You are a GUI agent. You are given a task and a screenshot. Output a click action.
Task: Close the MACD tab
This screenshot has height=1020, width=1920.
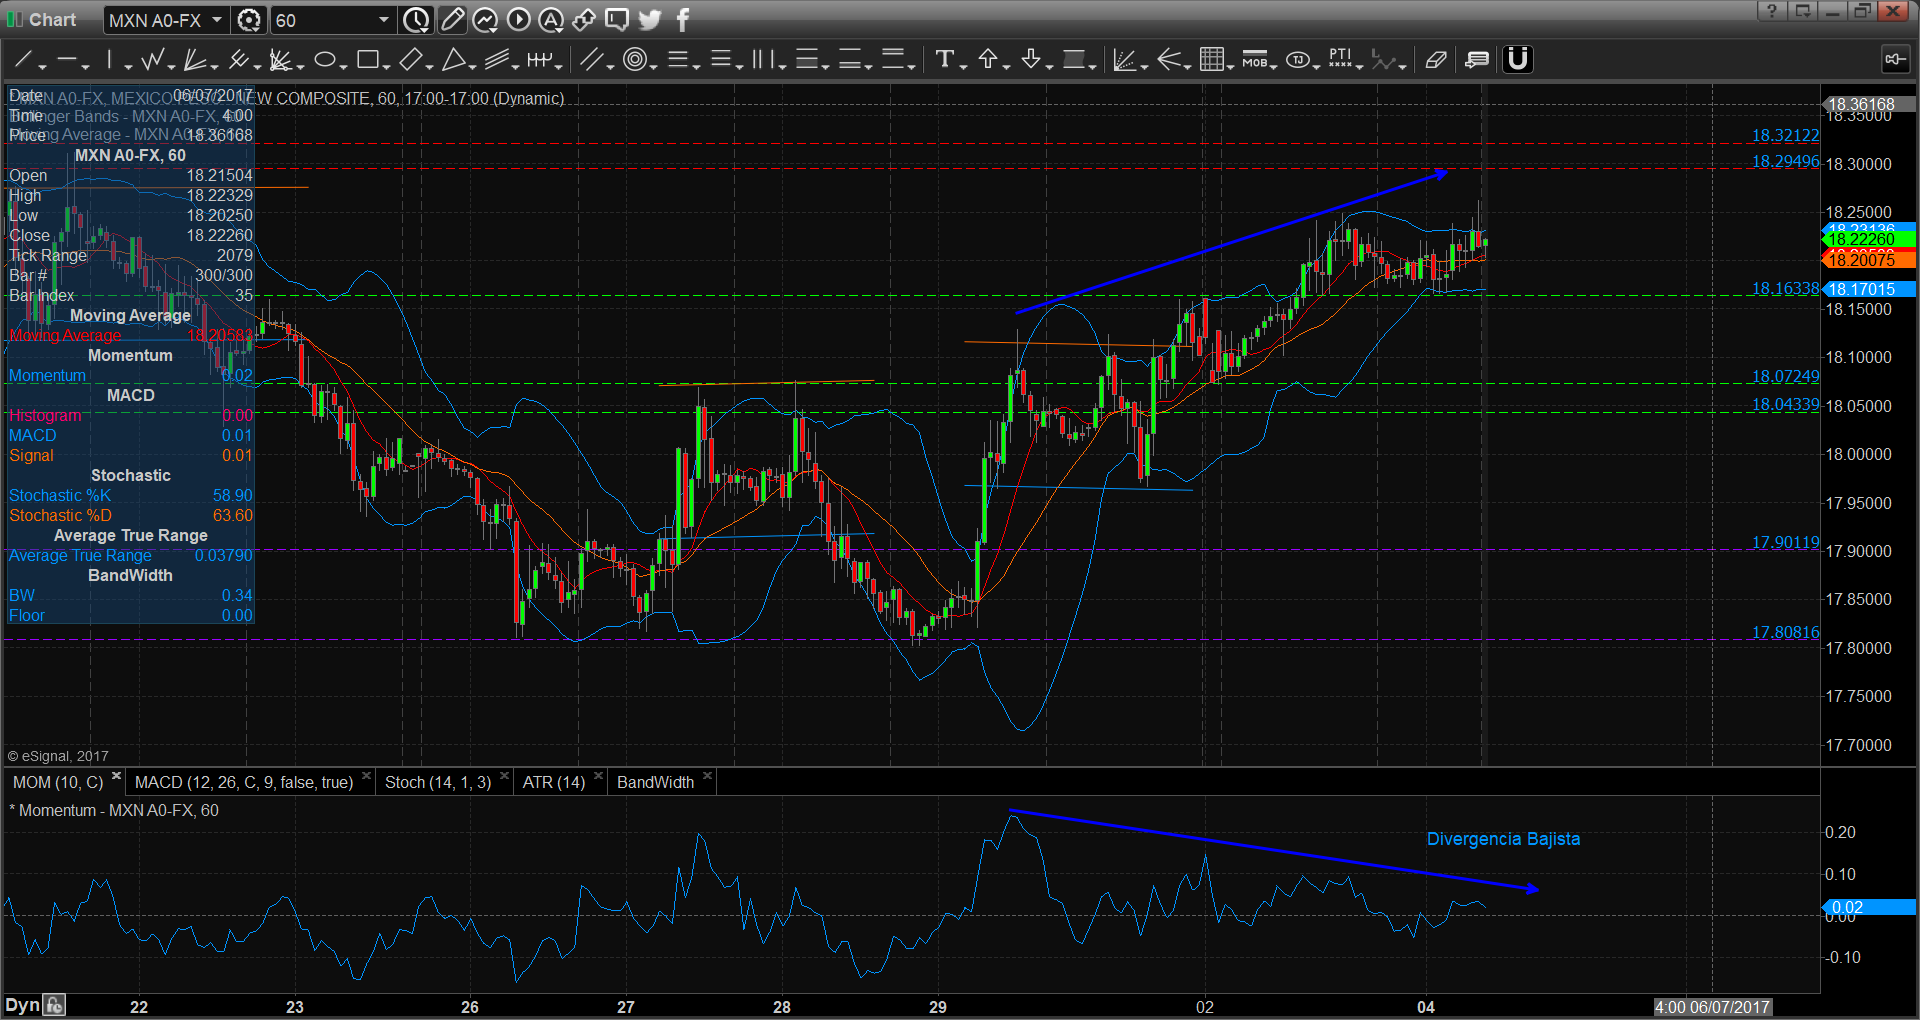pos(366,776)
